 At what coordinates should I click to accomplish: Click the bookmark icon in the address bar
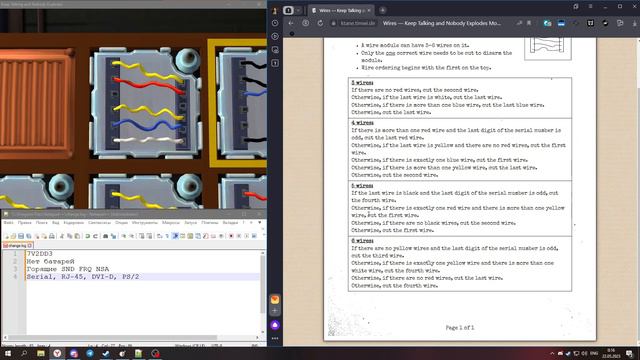pyautogui.click(x=529, y=23)
